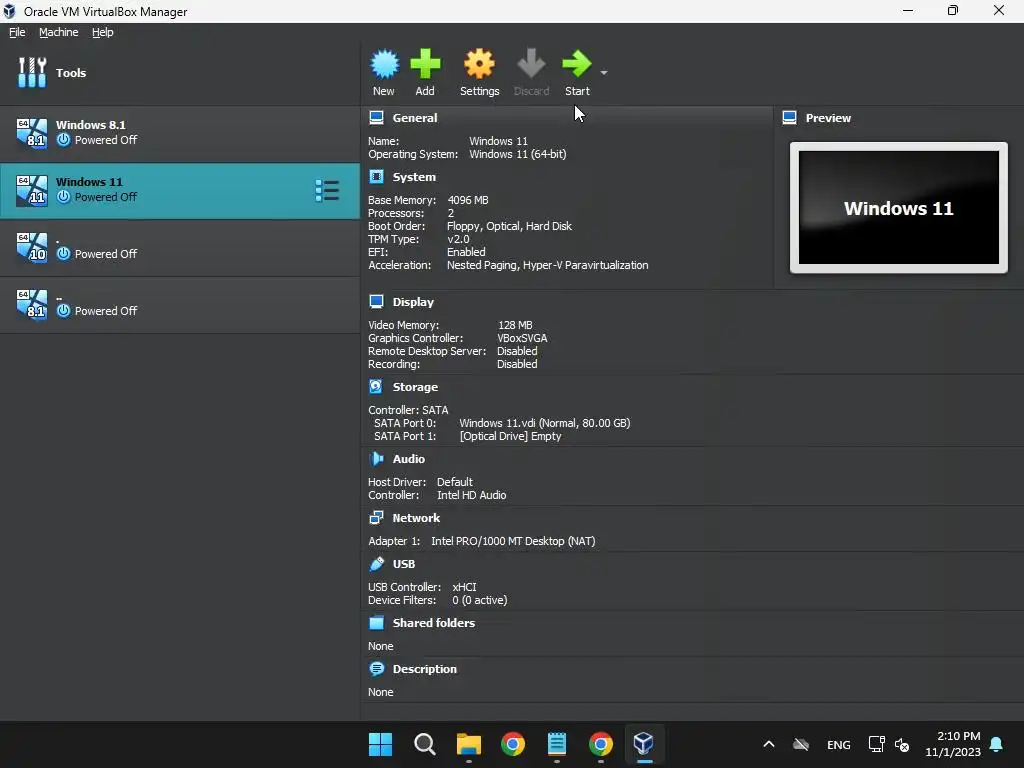Open the File menu
This screenshot has width=1024, height=768.
click(x=17, y=32)
